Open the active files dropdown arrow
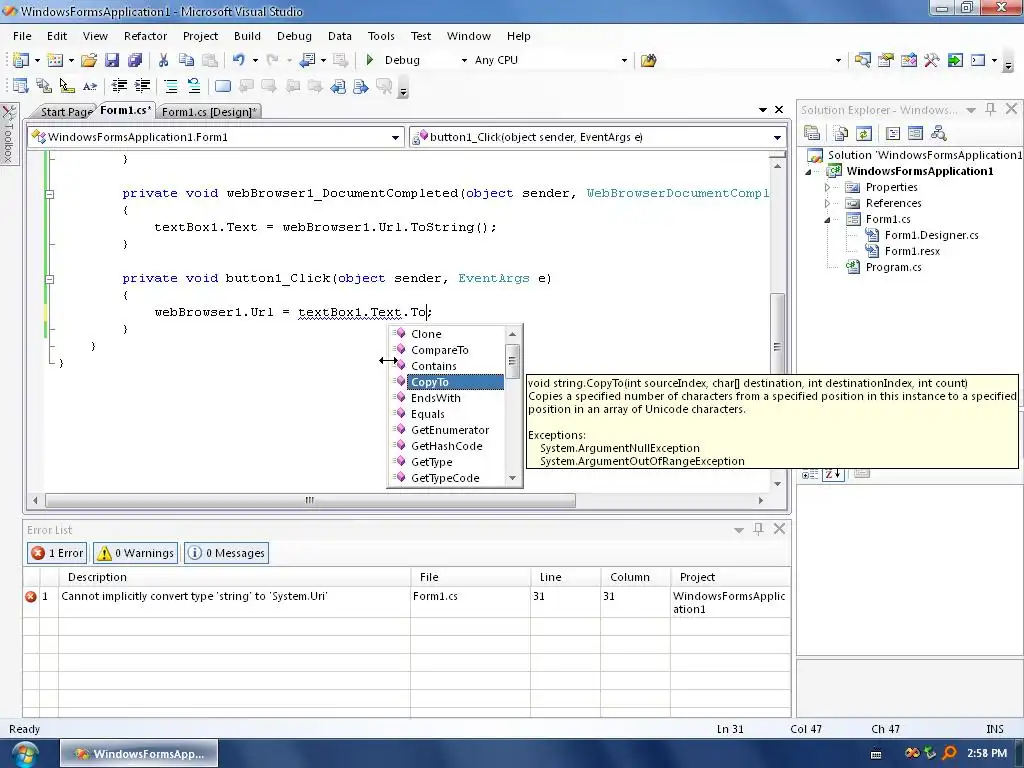Image resolution: width=1024 pixels, height=768 pixels. pyautogui.click(x=763, y=110)
